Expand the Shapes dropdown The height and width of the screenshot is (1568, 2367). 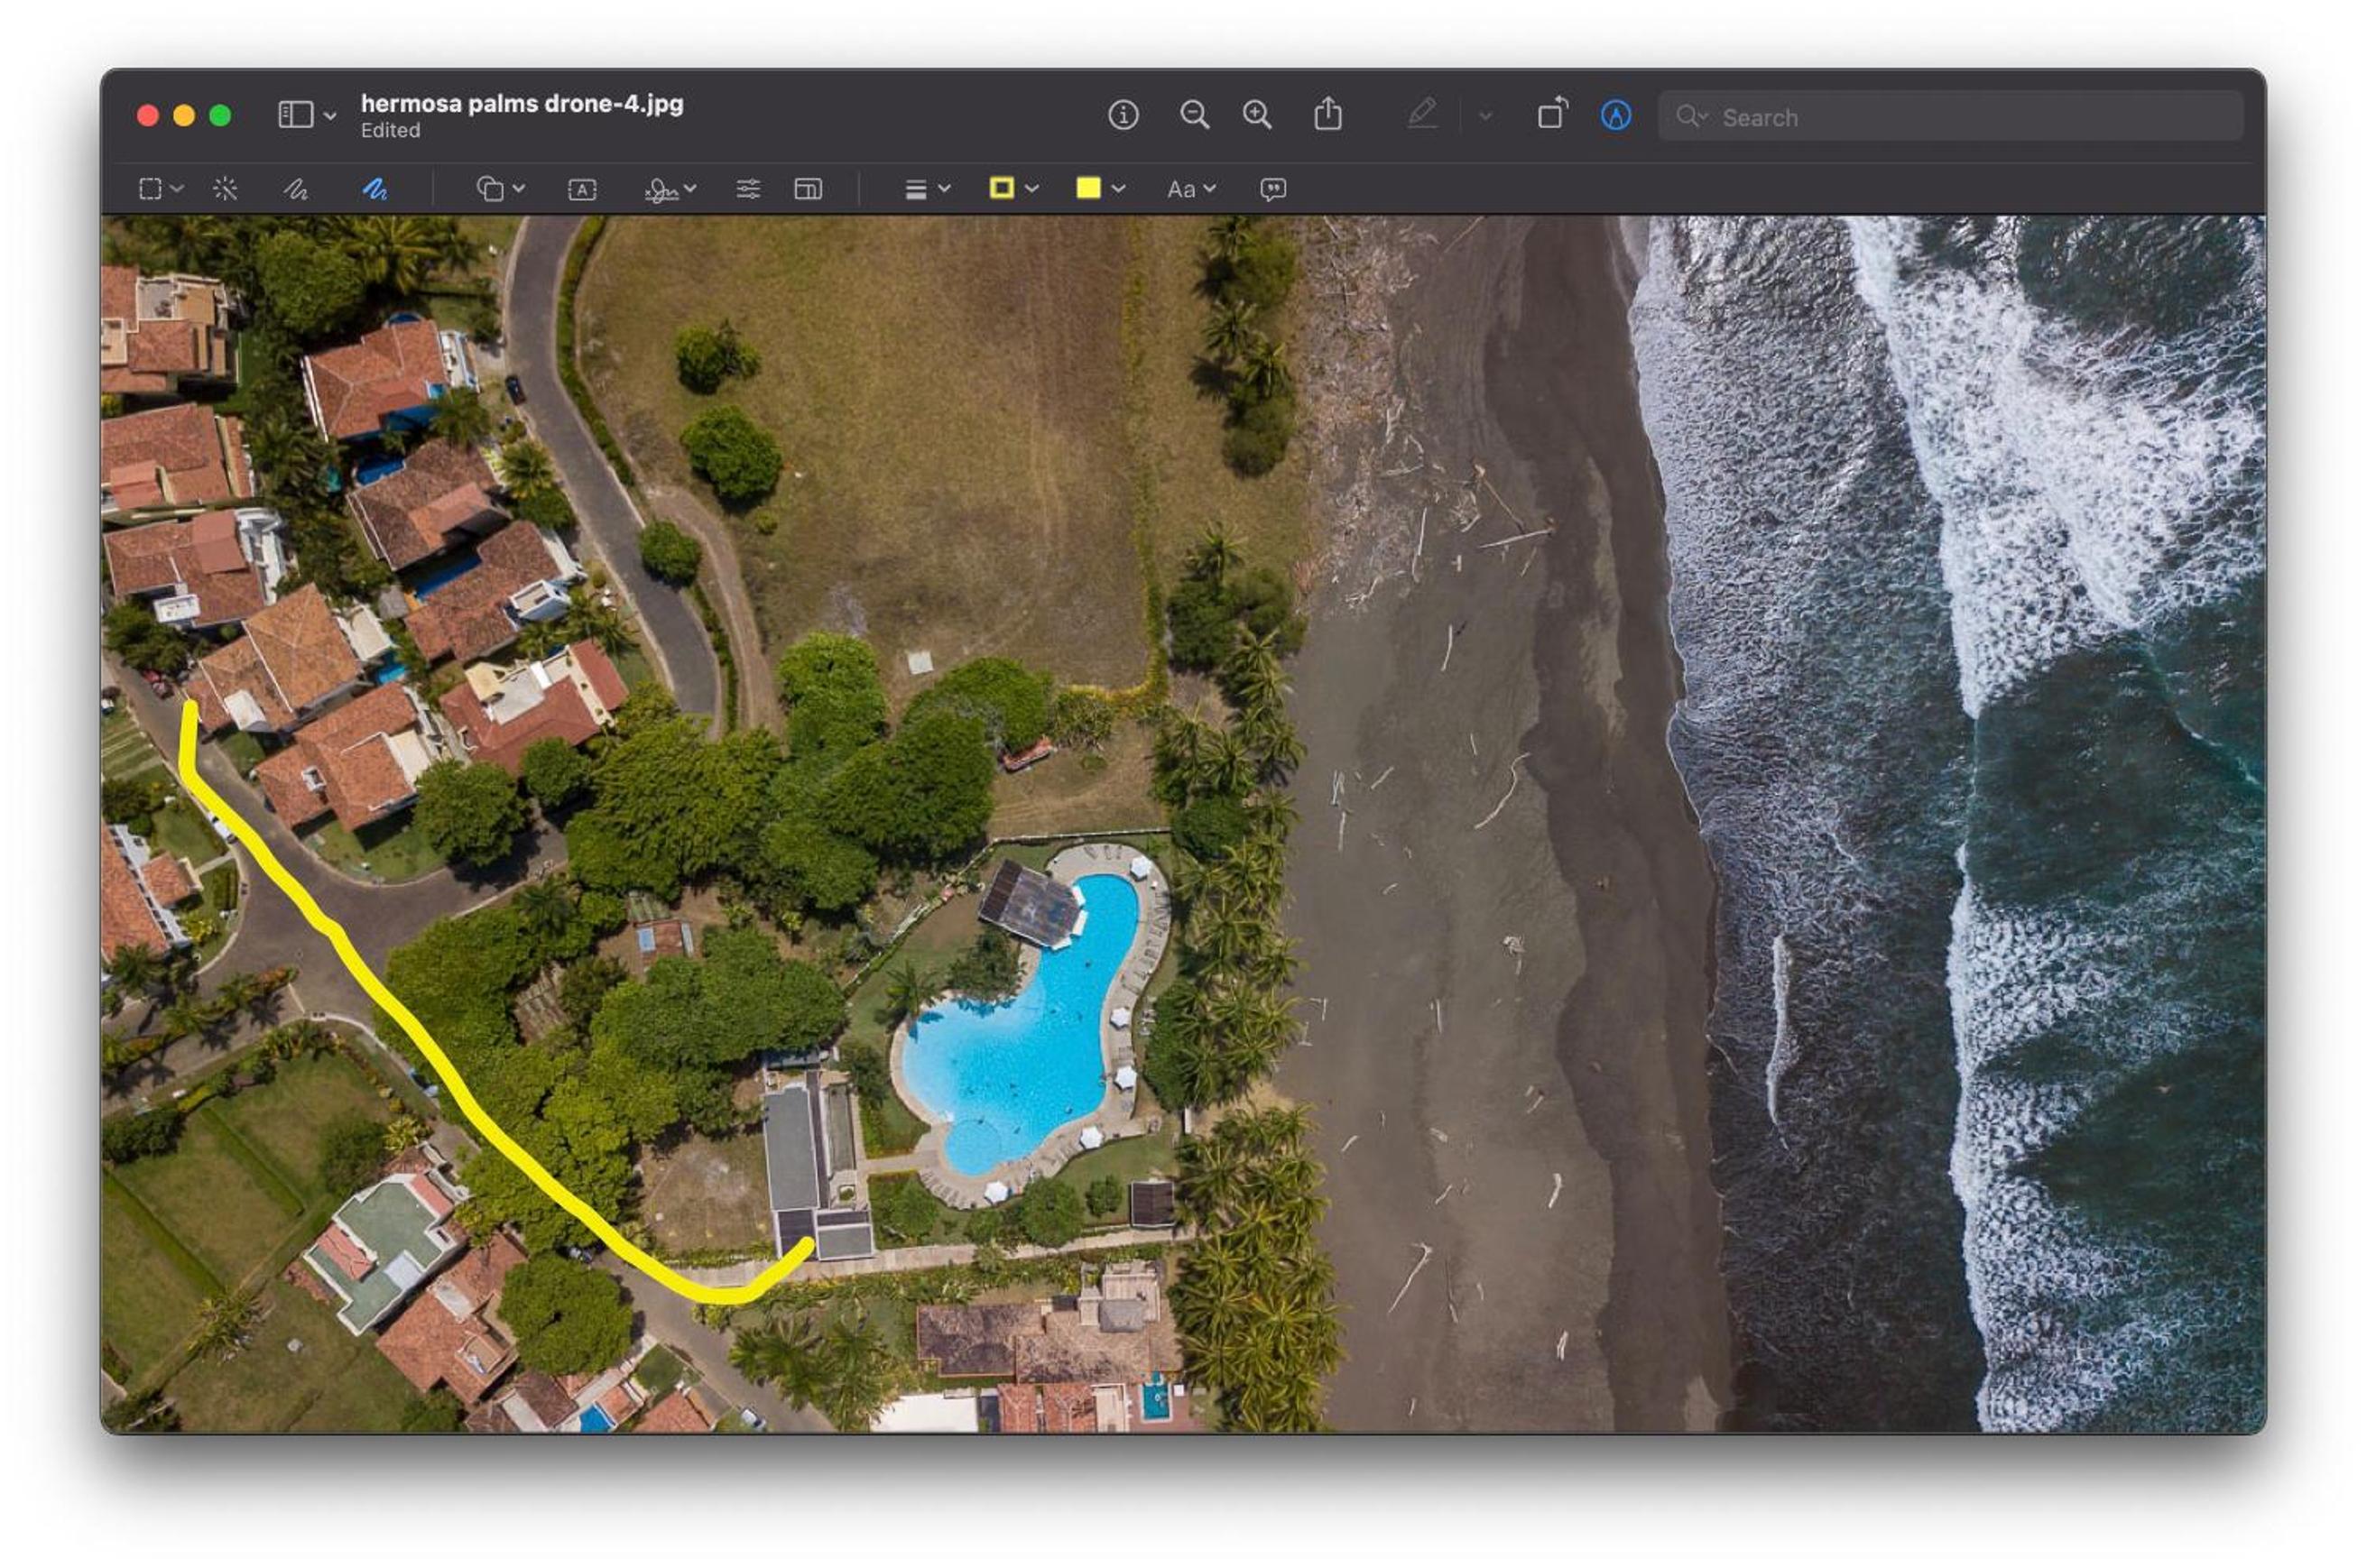(x=501, y=189)
